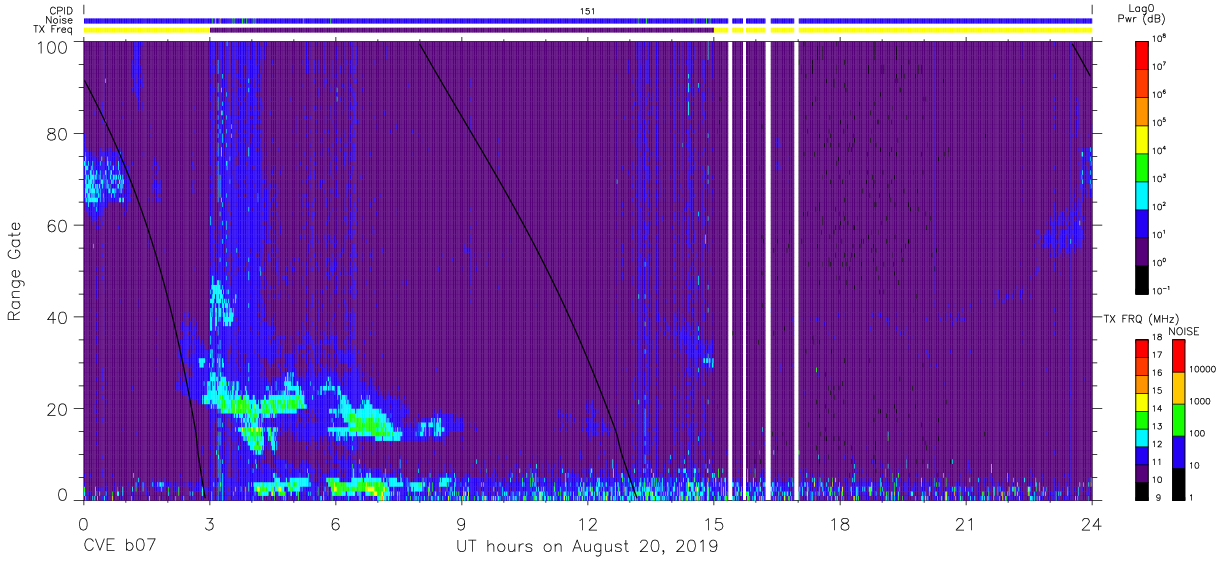
Task: Click the Range Gate tick label '20'
Action: coord(59,408)
